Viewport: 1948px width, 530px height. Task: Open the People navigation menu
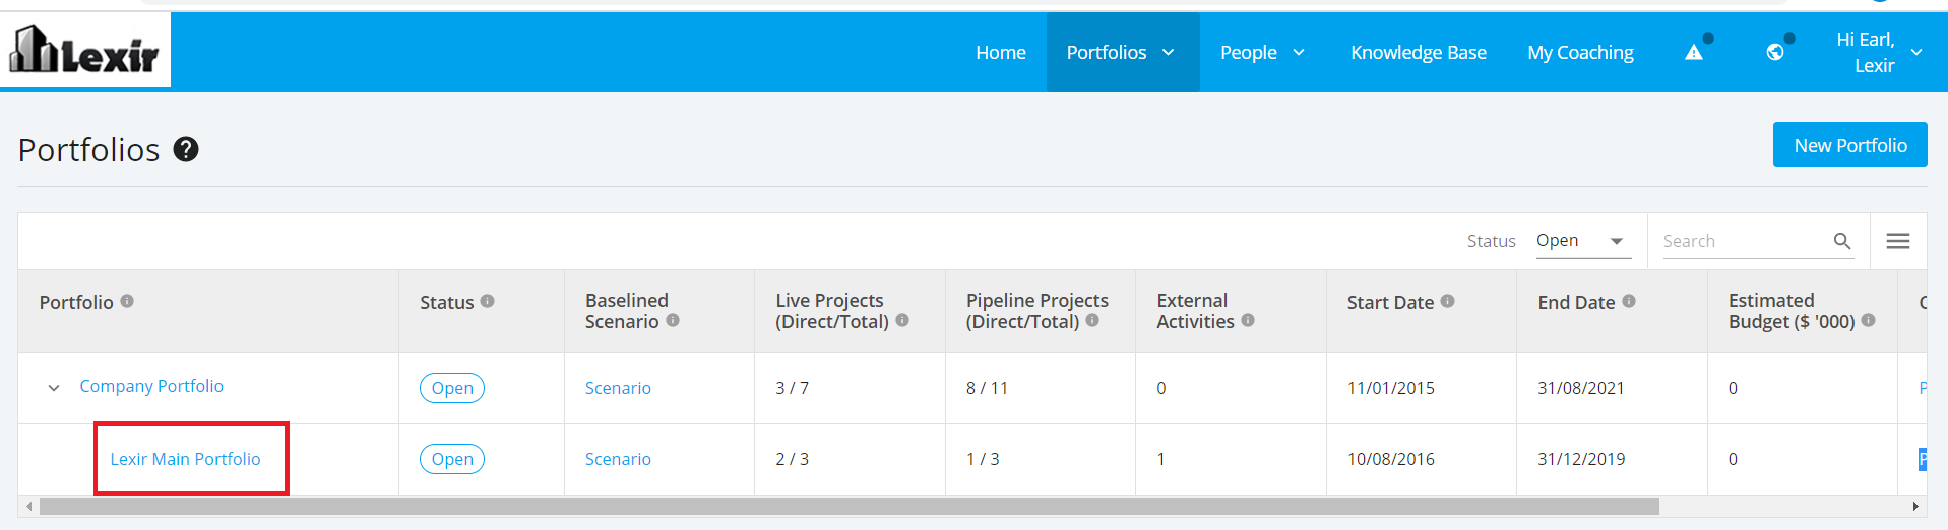tap(1264, 52)
